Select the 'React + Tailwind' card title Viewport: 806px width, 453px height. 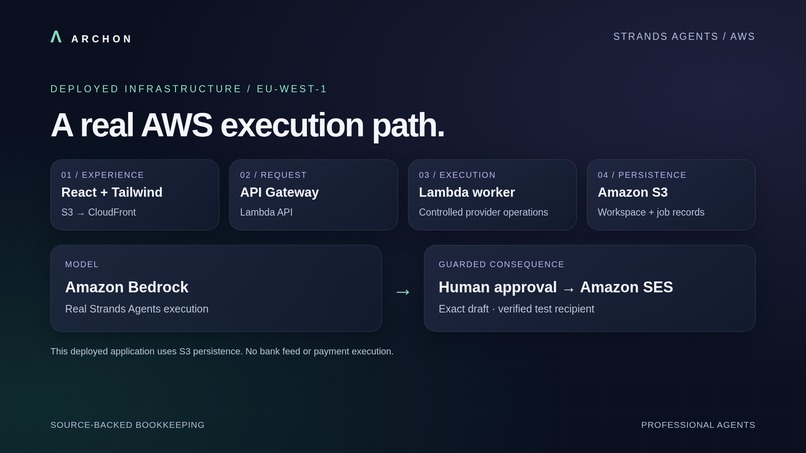coord(112,192)
